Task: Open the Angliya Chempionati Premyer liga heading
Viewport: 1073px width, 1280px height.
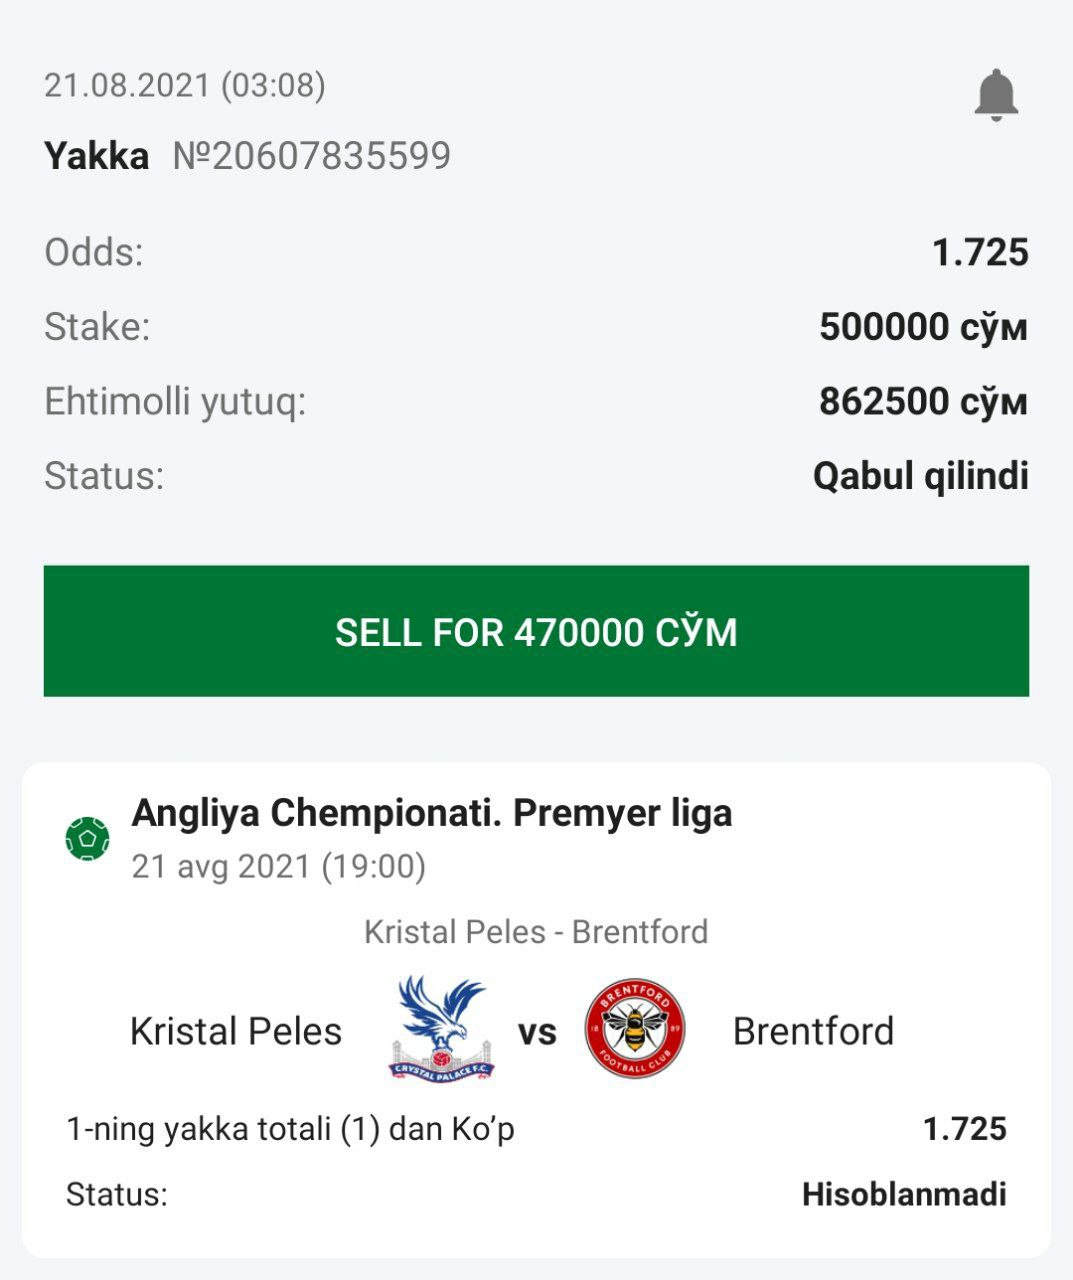Action: pos(432,813)
